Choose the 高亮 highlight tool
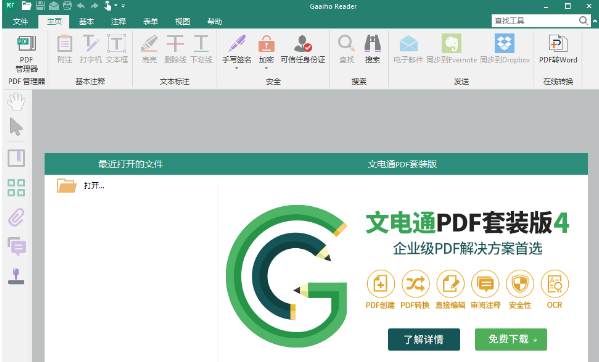 tap(149, 48)
